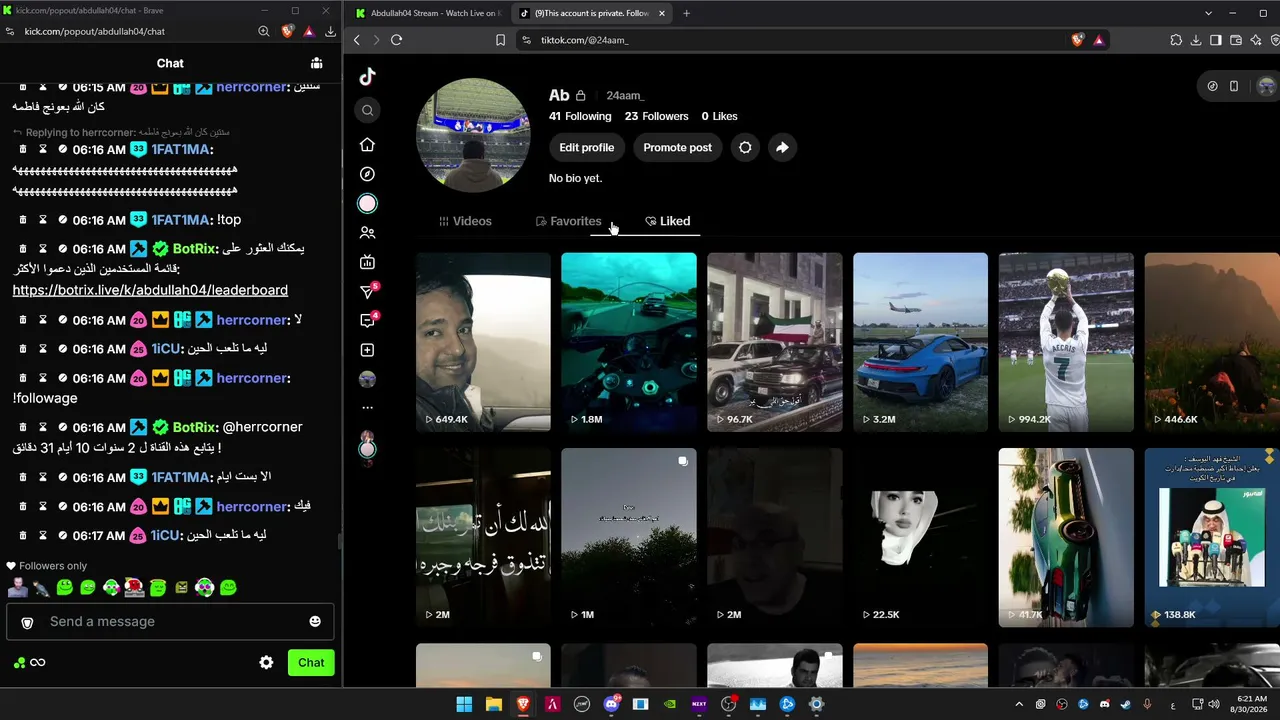
Task: Click the Promote post button
Action: click(678, 147)
